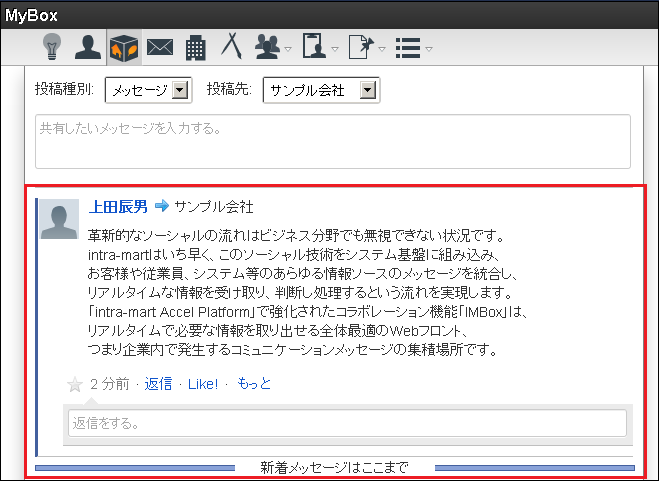The width and height of the screenshot is (663, 482).
Task: Click the blue arrow next to 上田辰男
Action: [x=162, y=206]
